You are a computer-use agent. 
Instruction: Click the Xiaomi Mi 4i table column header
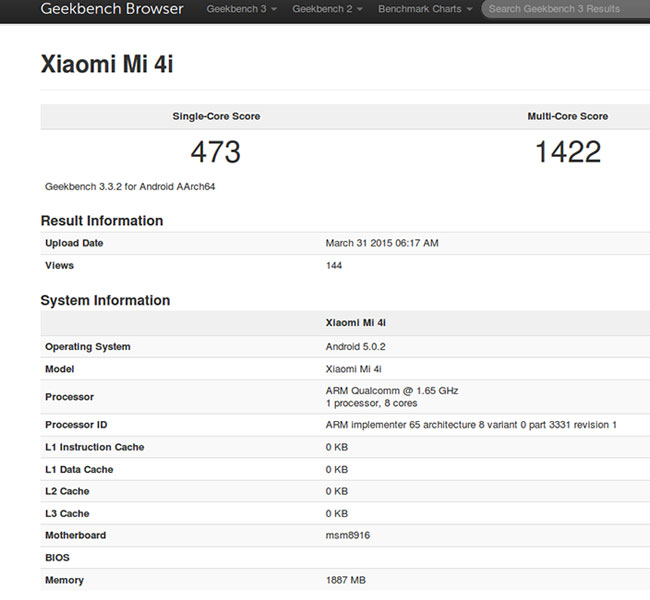point(356,323)
